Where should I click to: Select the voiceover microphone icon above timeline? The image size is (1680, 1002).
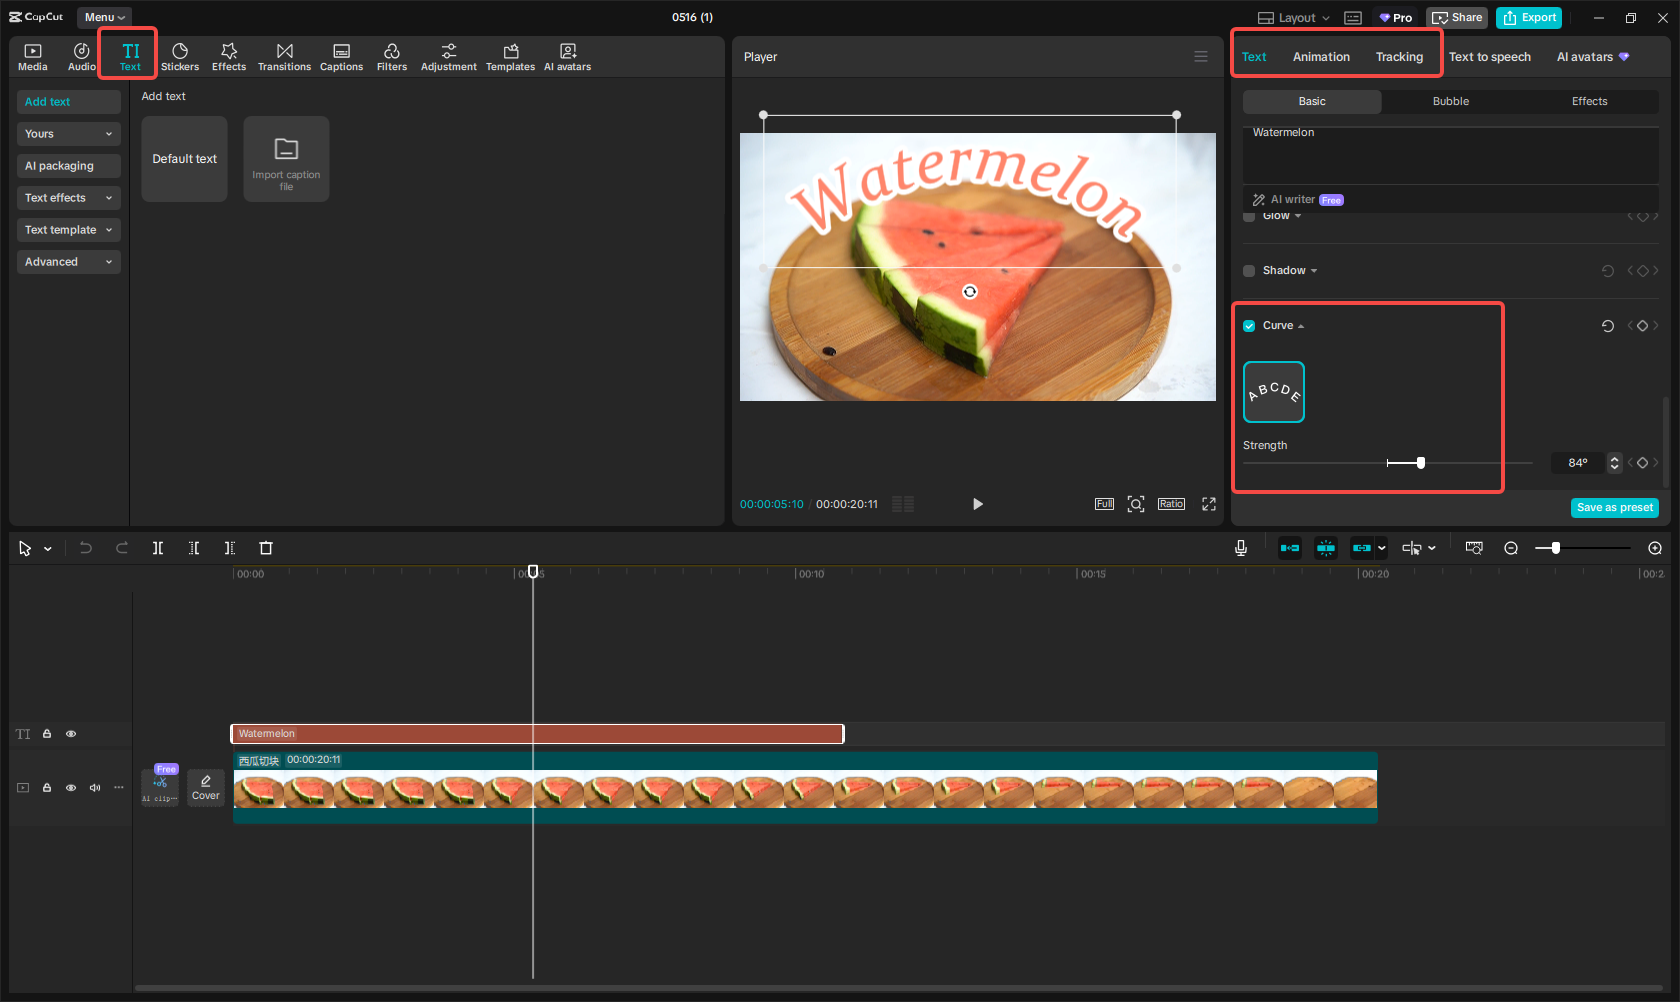pyautogui.click(x=1240, y=548)
